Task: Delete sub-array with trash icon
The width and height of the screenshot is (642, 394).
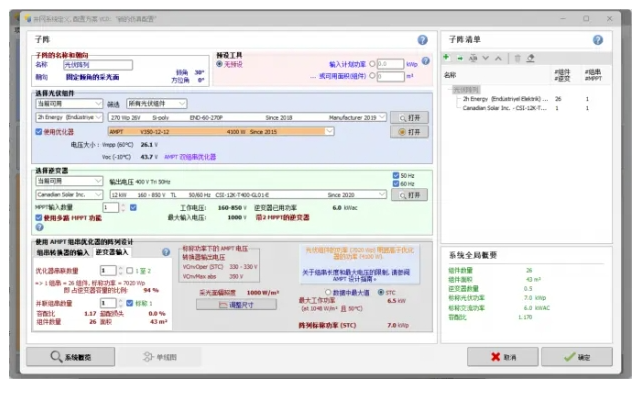Action: pyautogui.click(x=518, y=58)
